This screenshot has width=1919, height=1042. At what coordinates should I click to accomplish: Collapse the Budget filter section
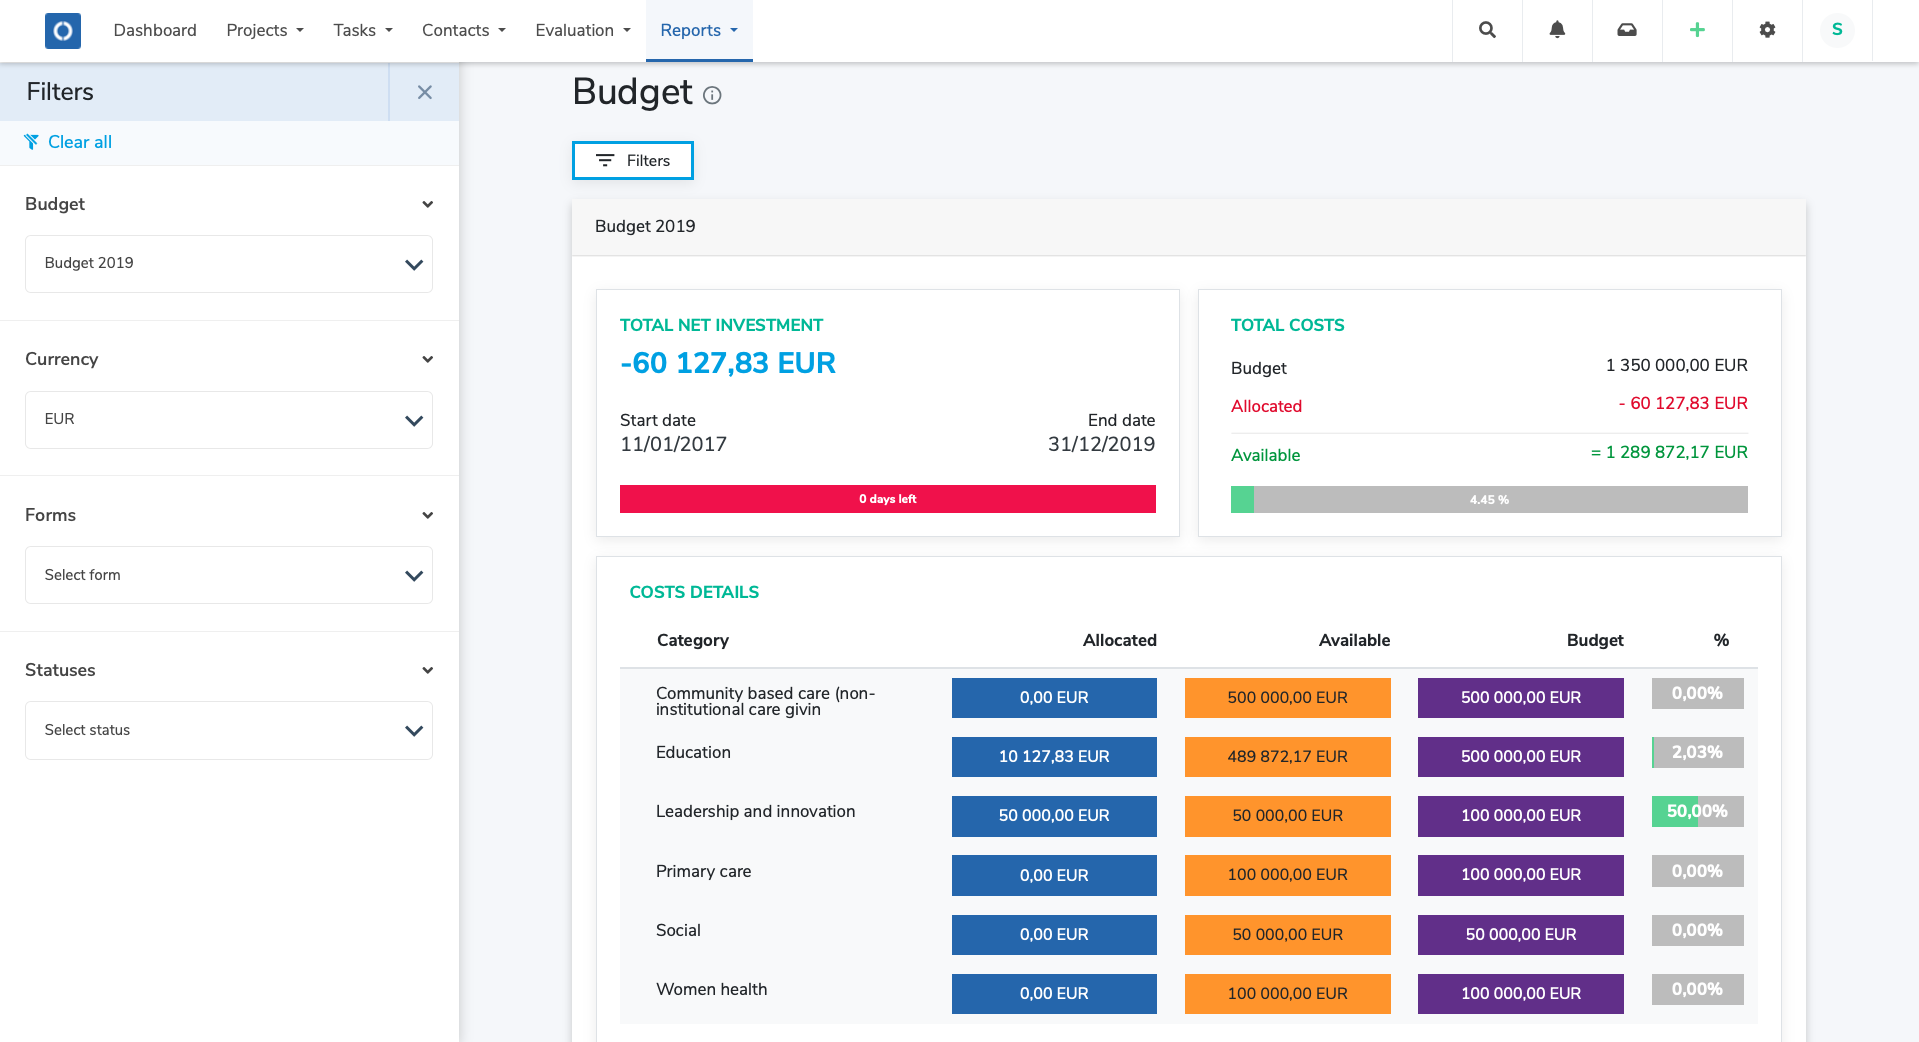pos(427,204)
